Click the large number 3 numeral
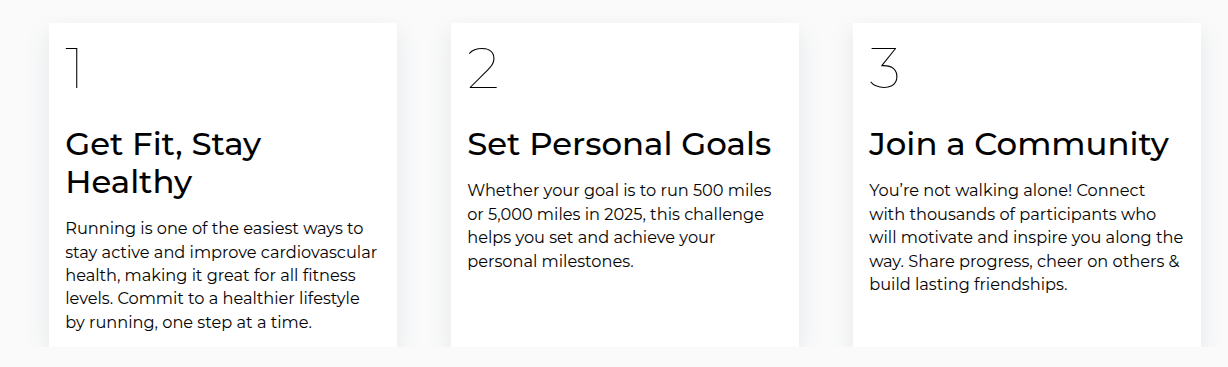This screenshot has height=367, width=1228. [884, 68]
